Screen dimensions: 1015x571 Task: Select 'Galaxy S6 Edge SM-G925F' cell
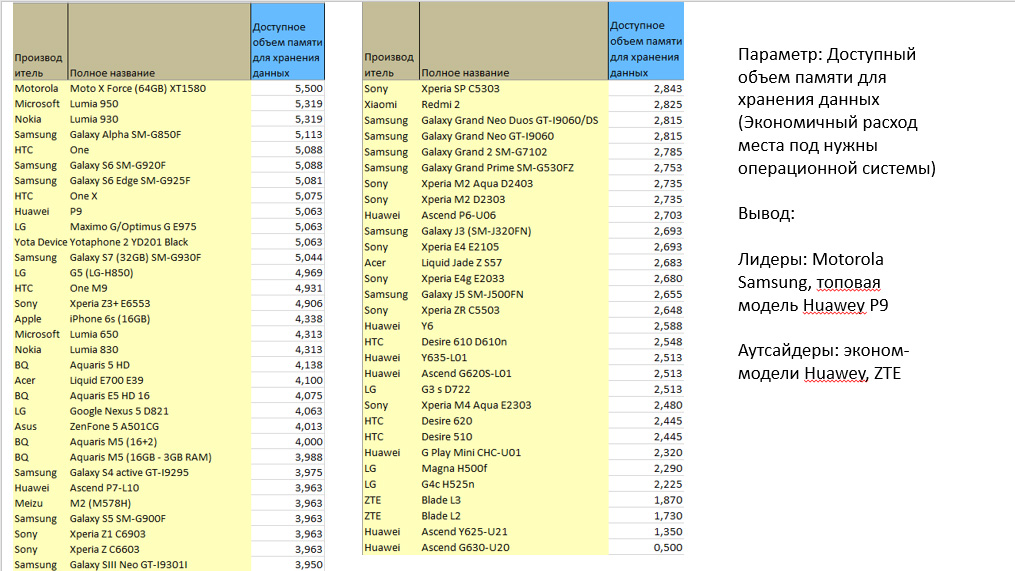point(159,181)
